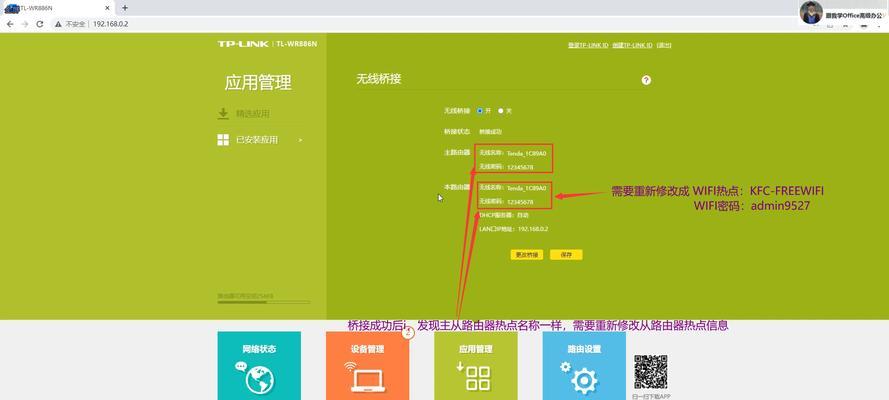Open the 设备管理 tile
This screenshot has width=889, height=400.
(x=367, y=365)
